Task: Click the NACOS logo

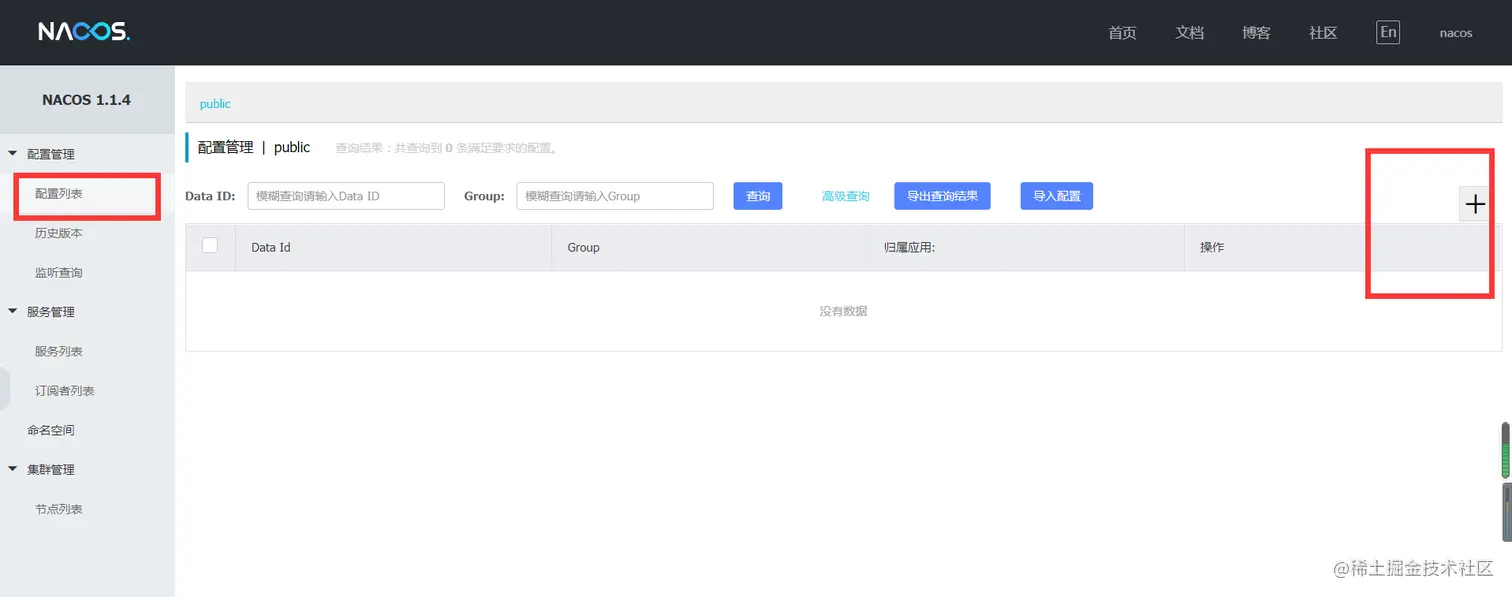Action: (x=84, y=32)
